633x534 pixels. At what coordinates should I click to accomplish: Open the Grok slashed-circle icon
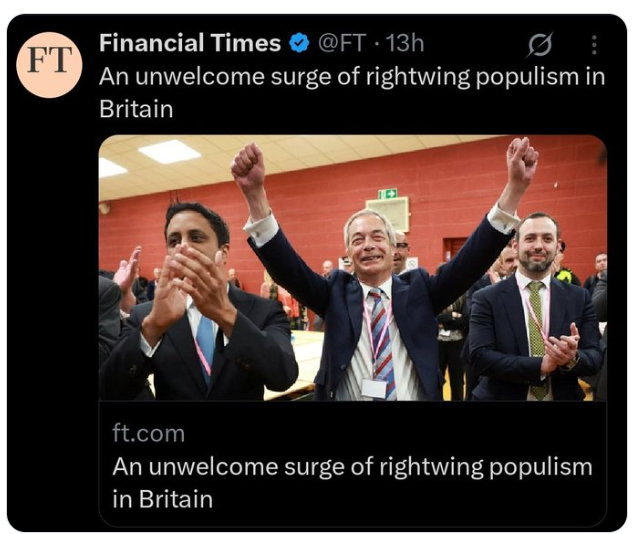click(x=540, y=44)
